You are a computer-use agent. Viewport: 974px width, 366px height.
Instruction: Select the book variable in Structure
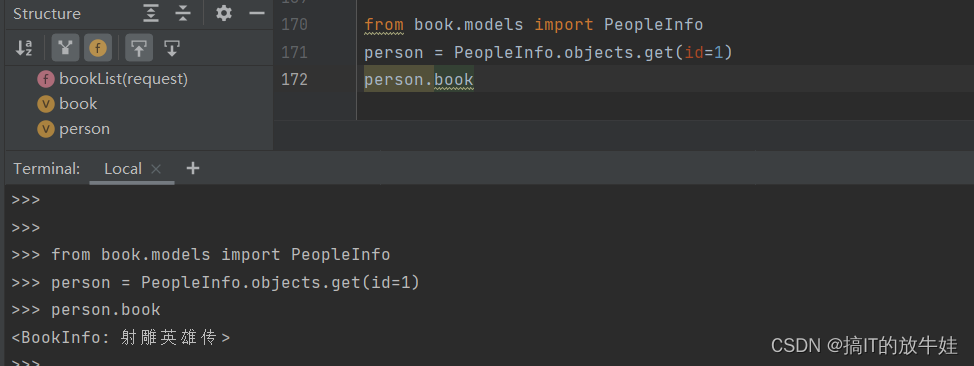(67, 104)
